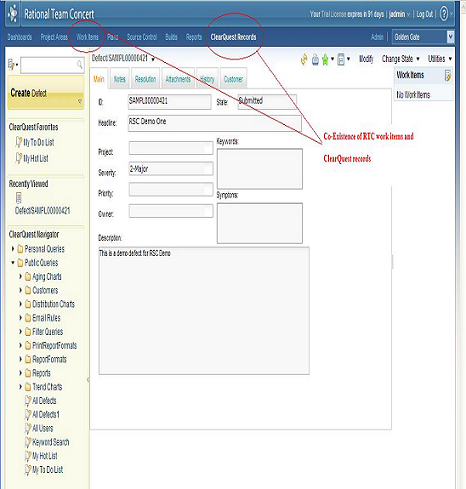Click the Modify button
Viewport: 466px width, 489px height.
366,59
